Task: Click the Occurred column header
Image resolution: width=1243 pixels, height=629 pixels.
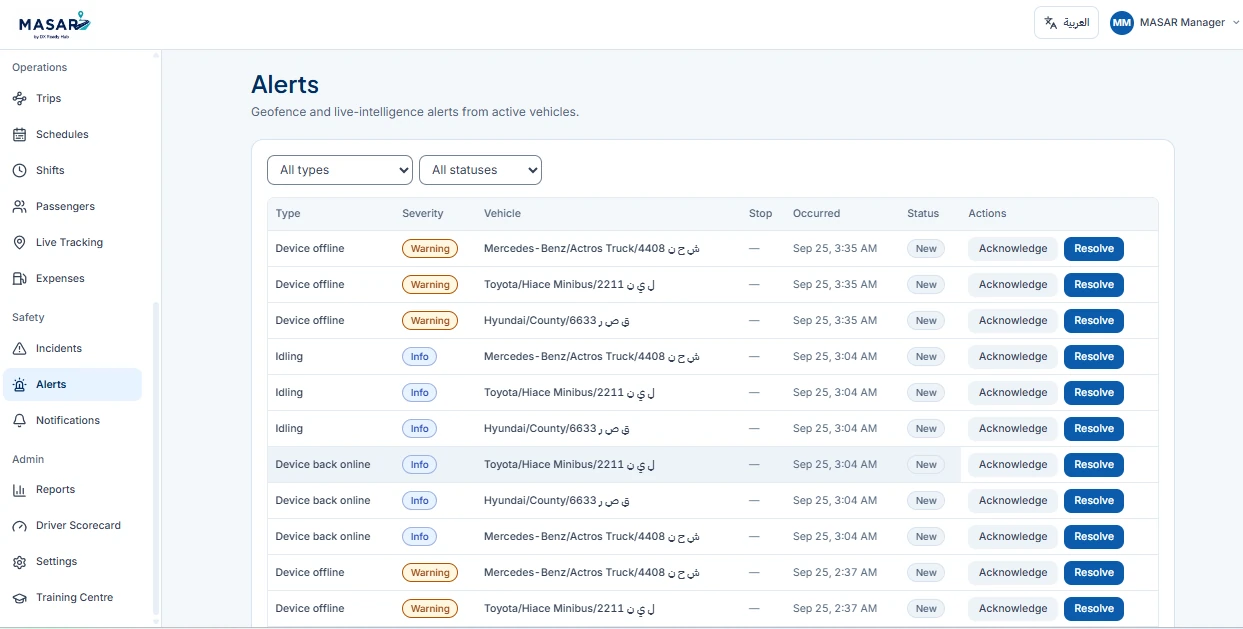Action: 816,213
